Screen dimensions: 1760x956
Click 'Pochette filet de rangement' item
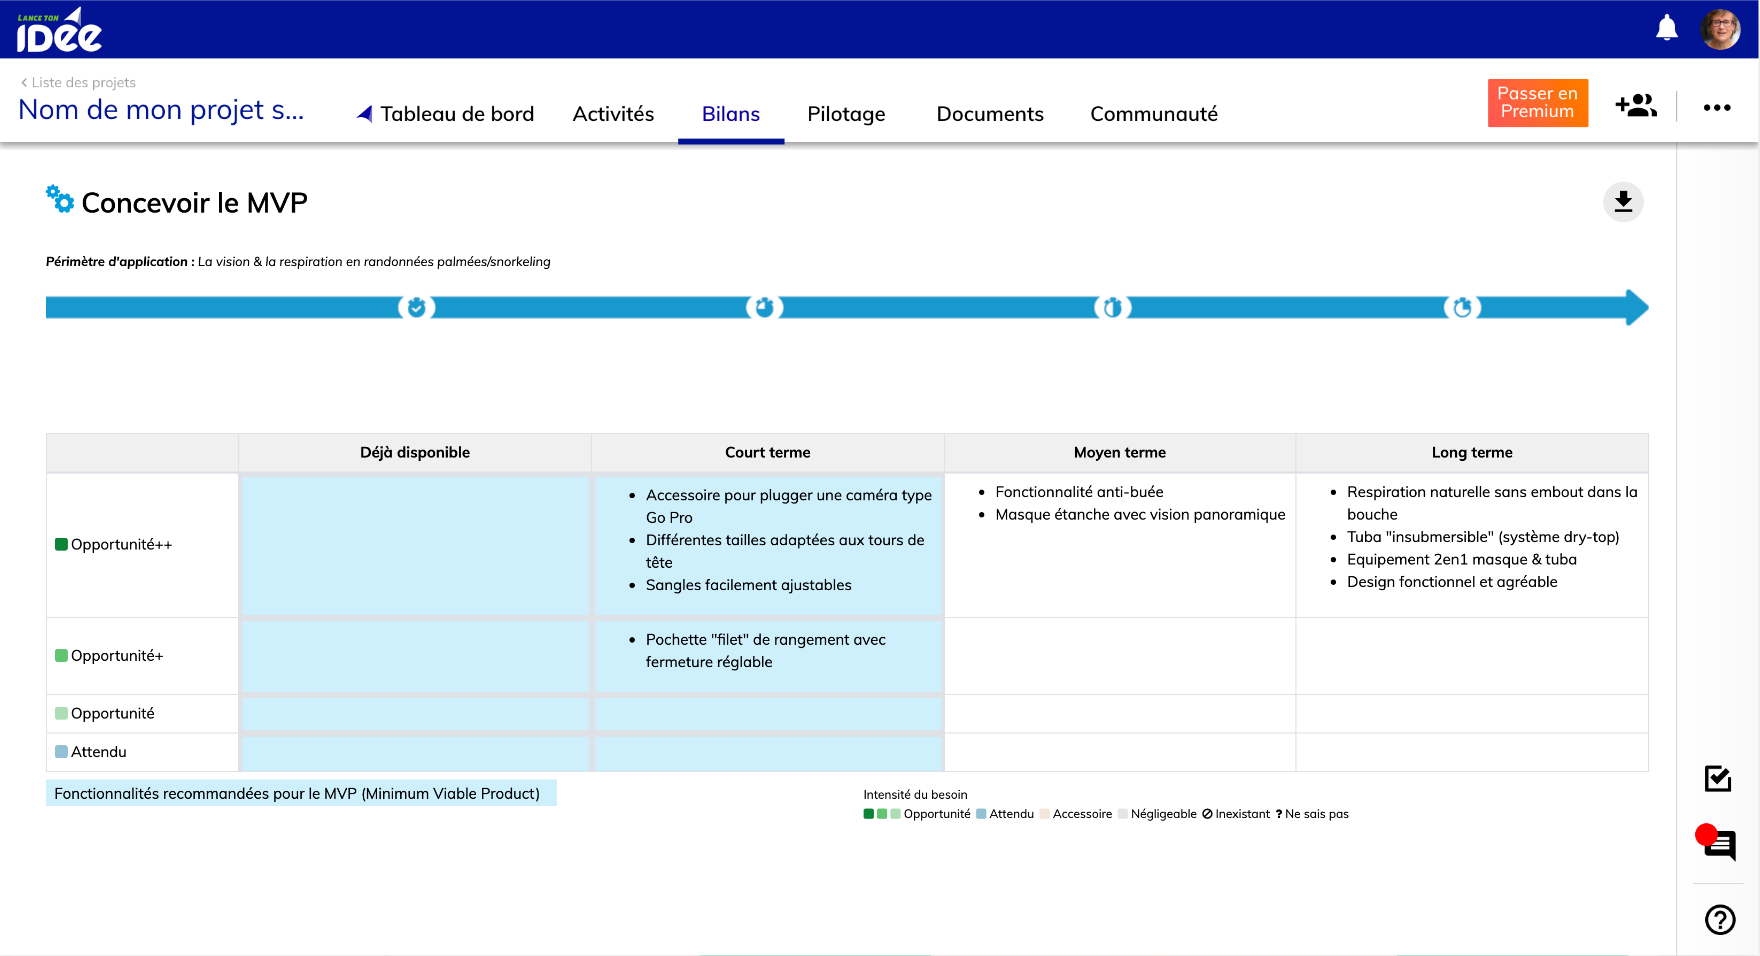[765, 651]
